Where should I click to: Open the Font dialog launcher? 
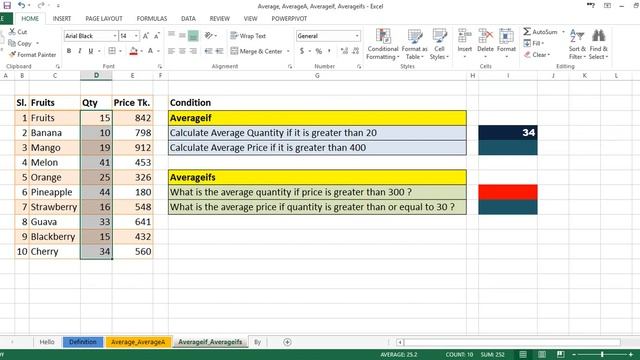pos(160,66)
